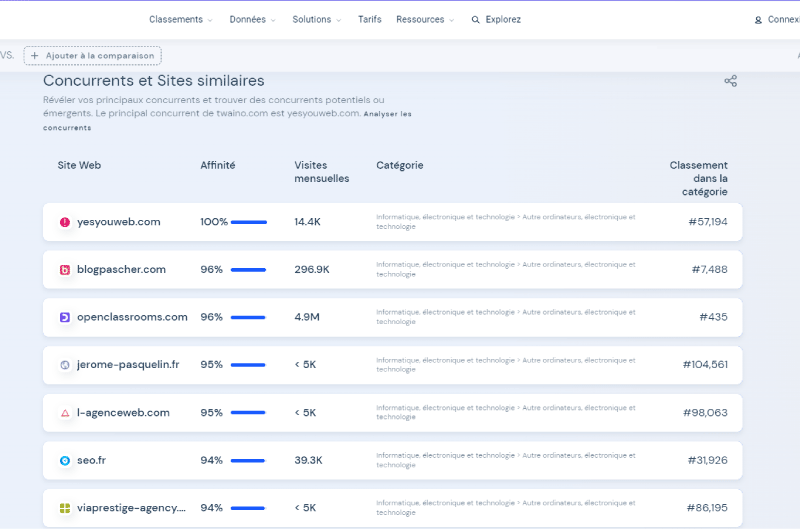Viewport: 800px width, 530px height.
Task: Click the yesyouweb.com red favicon
Action: (65, 222)
